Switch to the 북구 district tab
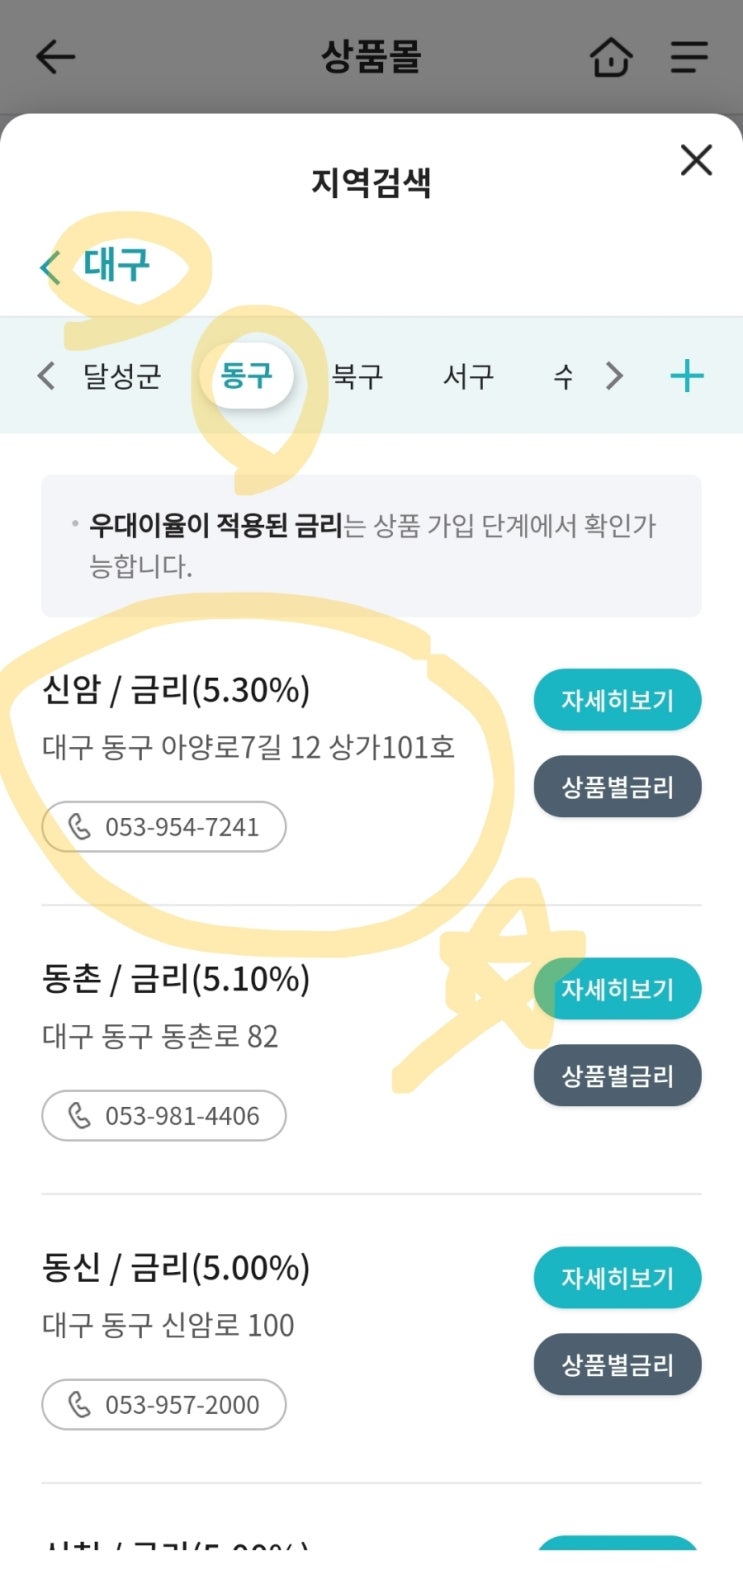The width and height of the screenshot is (743, 1570). pos(357,377)
